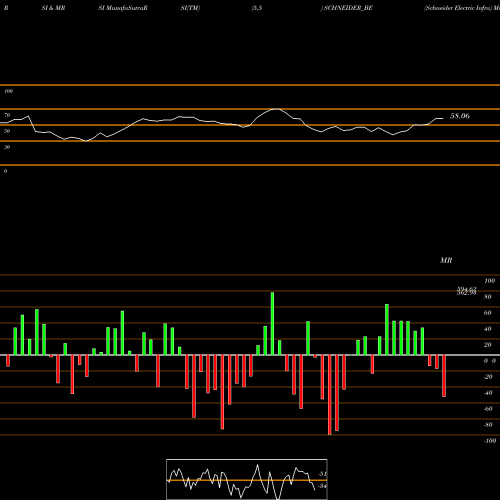Open the mini oscillator thumbnail chart
500x500 pixels.
[247, 479]
